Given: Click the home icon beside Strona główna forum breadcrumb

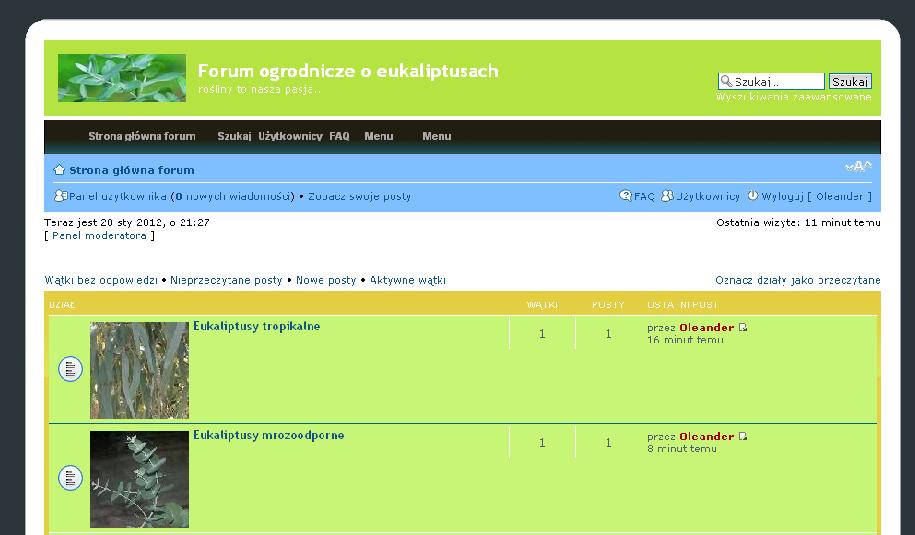Looking at the screenshot, I should pos(59,170).
